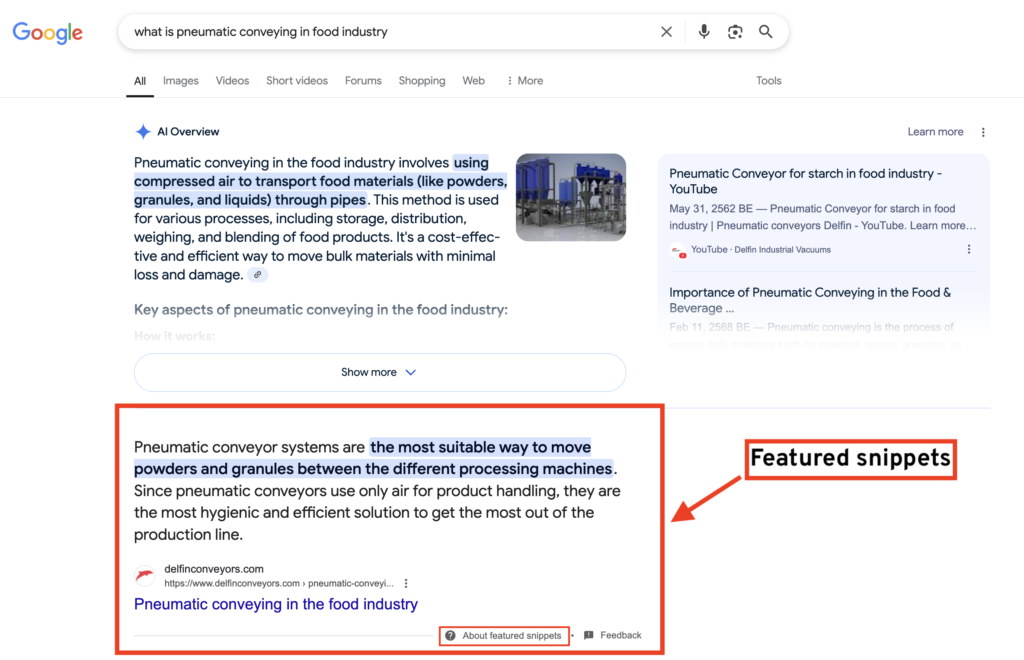The width and height of the screenshot is (1024, 660).
Task: Click the YouTube favicon in the side panel
Action: [x=678, y=250]
